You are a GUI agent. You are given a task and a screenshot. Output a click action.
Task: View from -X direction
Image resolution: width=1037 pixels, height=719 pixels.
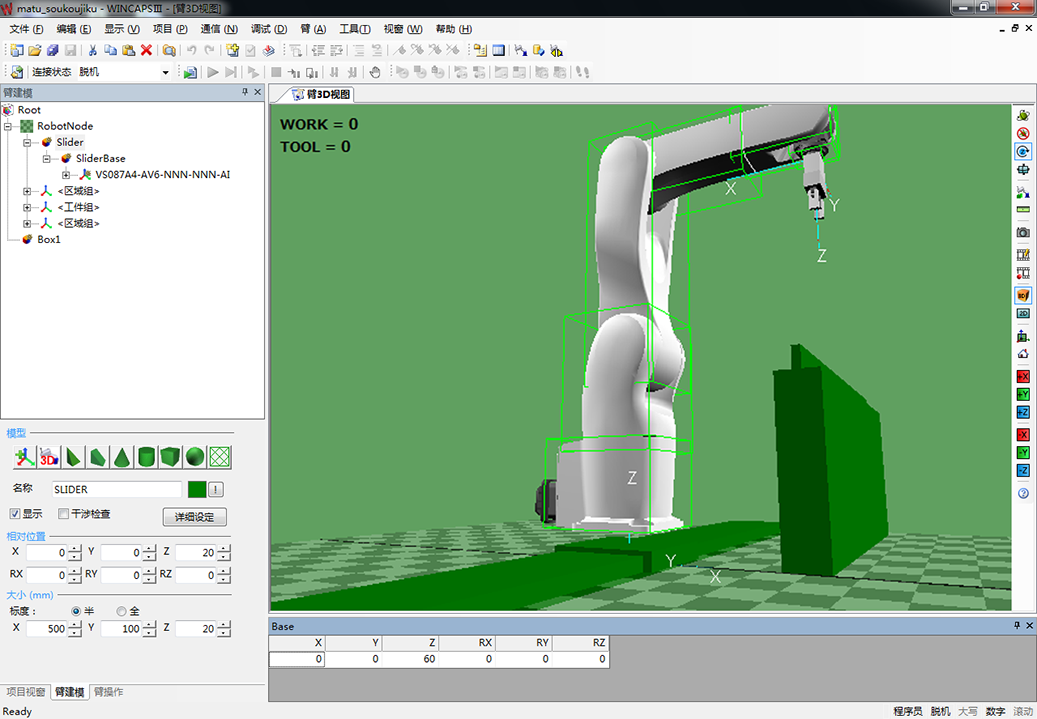[1022, 435]
